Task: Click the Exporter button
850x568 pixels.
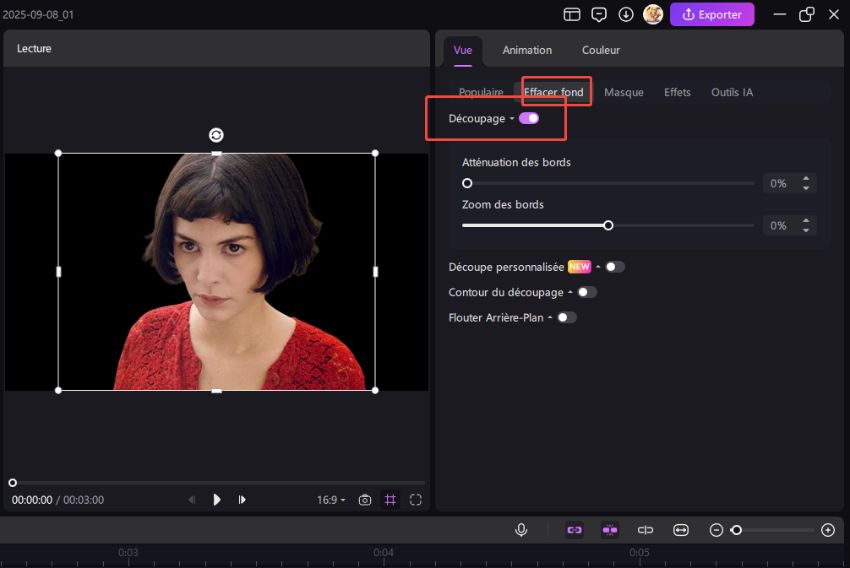Action: pos(712,15)
